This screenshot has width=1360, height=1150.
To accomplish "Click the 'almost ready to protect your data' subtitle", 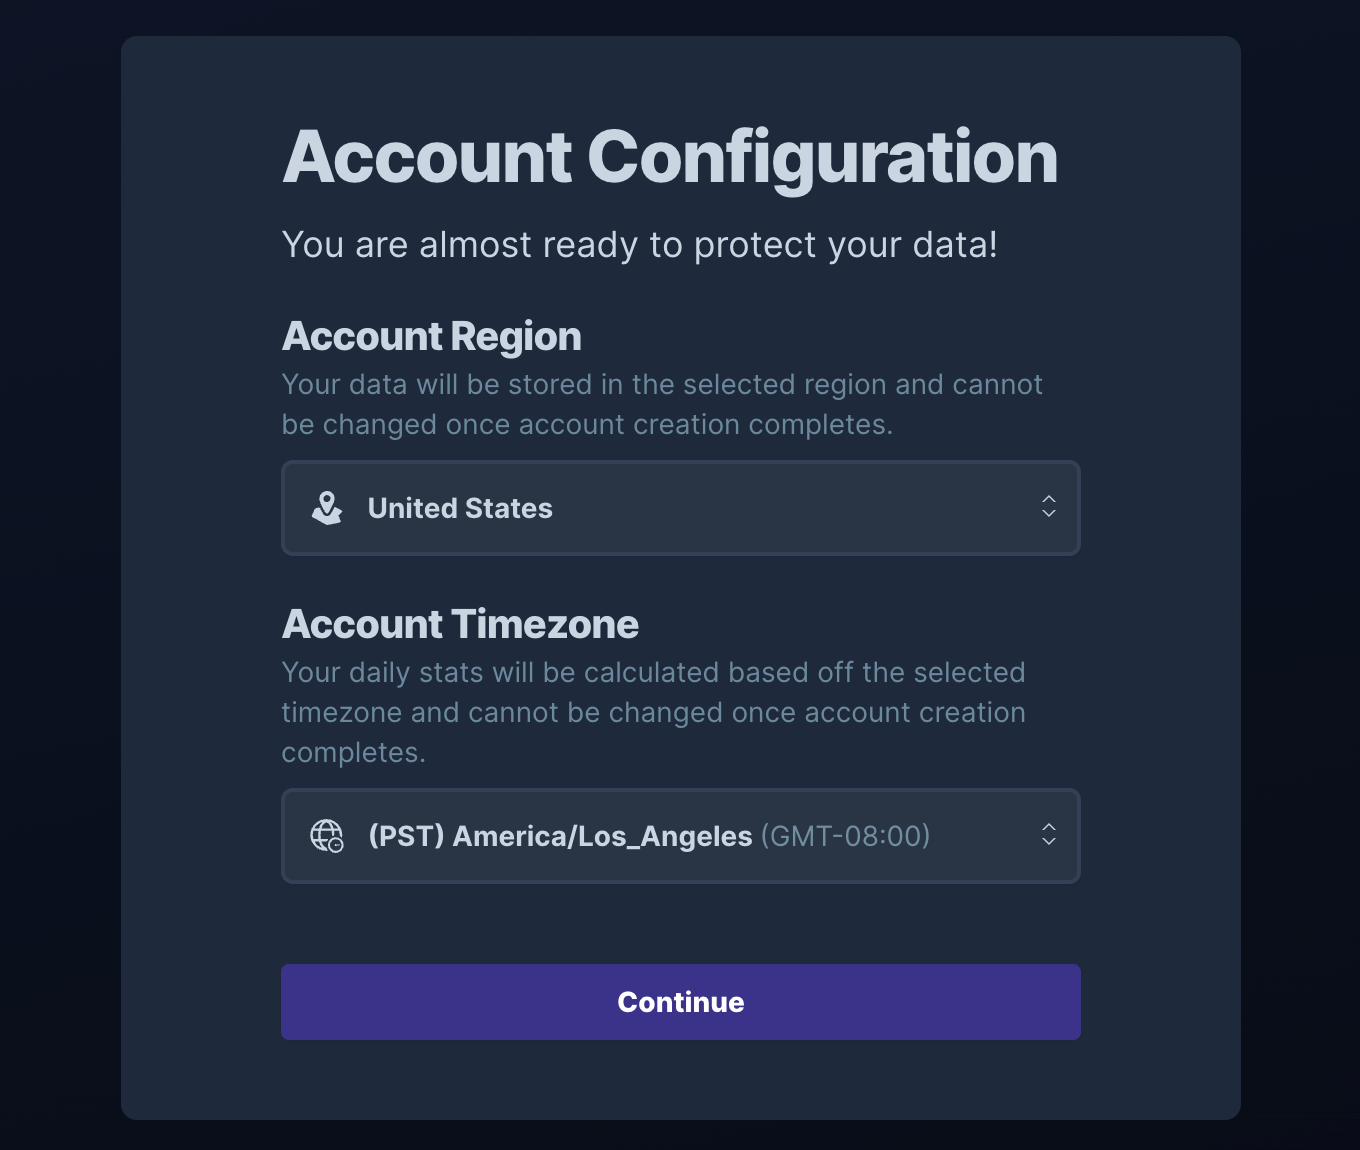I will click(640, 245).
